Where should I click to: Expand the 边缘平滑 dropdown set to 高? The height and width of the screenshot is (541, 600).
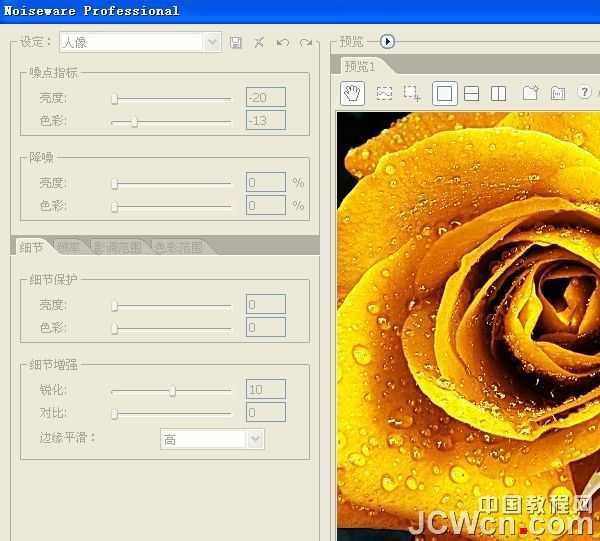tap(212, 439)
